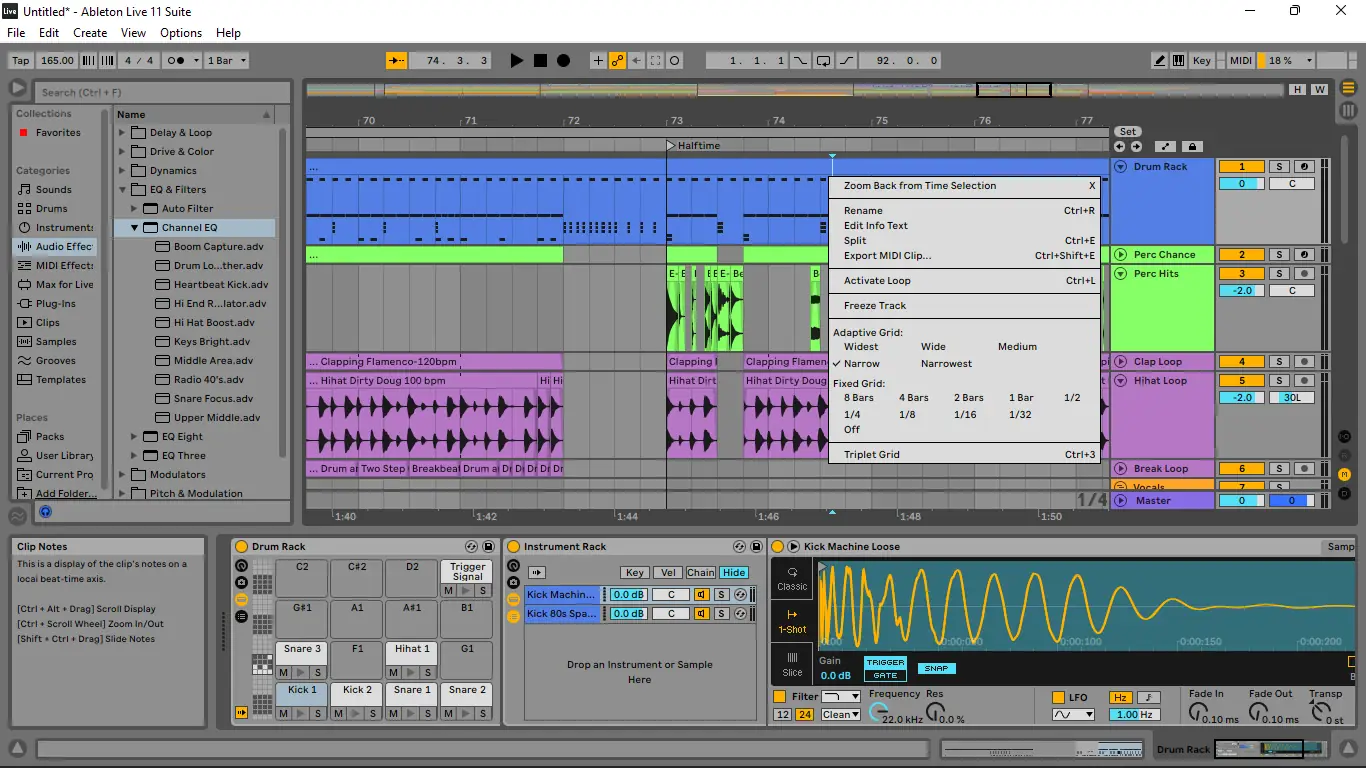The height and width of the screenshot is (768, 1366).
Task: Toggle the metronome button
Action: tap(177, 61)
